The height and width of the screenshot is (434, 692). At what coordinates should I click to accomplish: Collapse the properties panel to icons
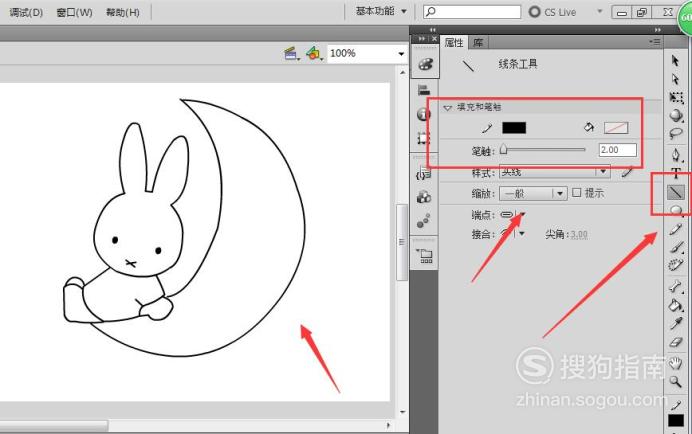tap(658, 30)
